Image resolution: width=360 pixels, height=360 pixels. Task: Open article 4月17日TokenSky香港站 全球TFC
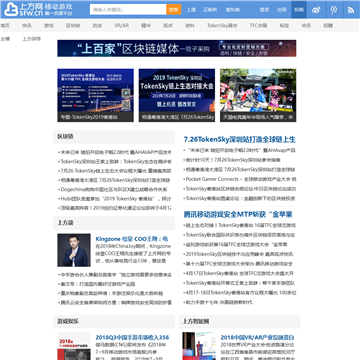tap(240, 273)
